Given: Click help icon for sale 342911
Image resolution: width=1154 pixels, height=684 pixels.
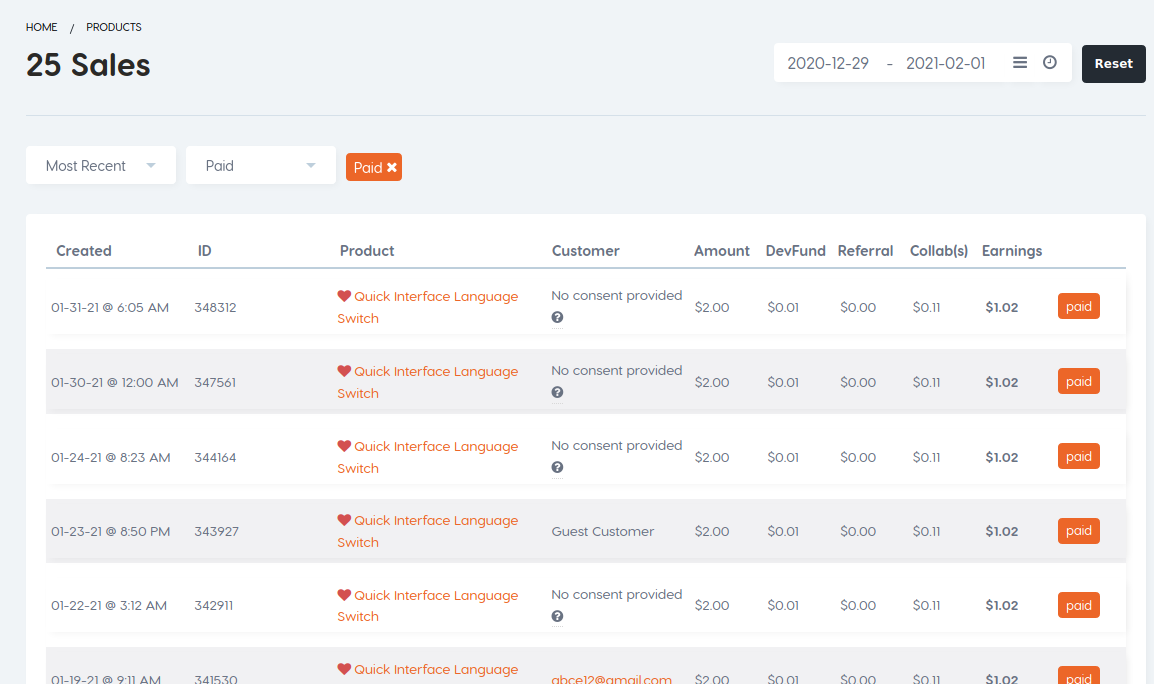Looking at the screenshot, I should tap(557, 616).
